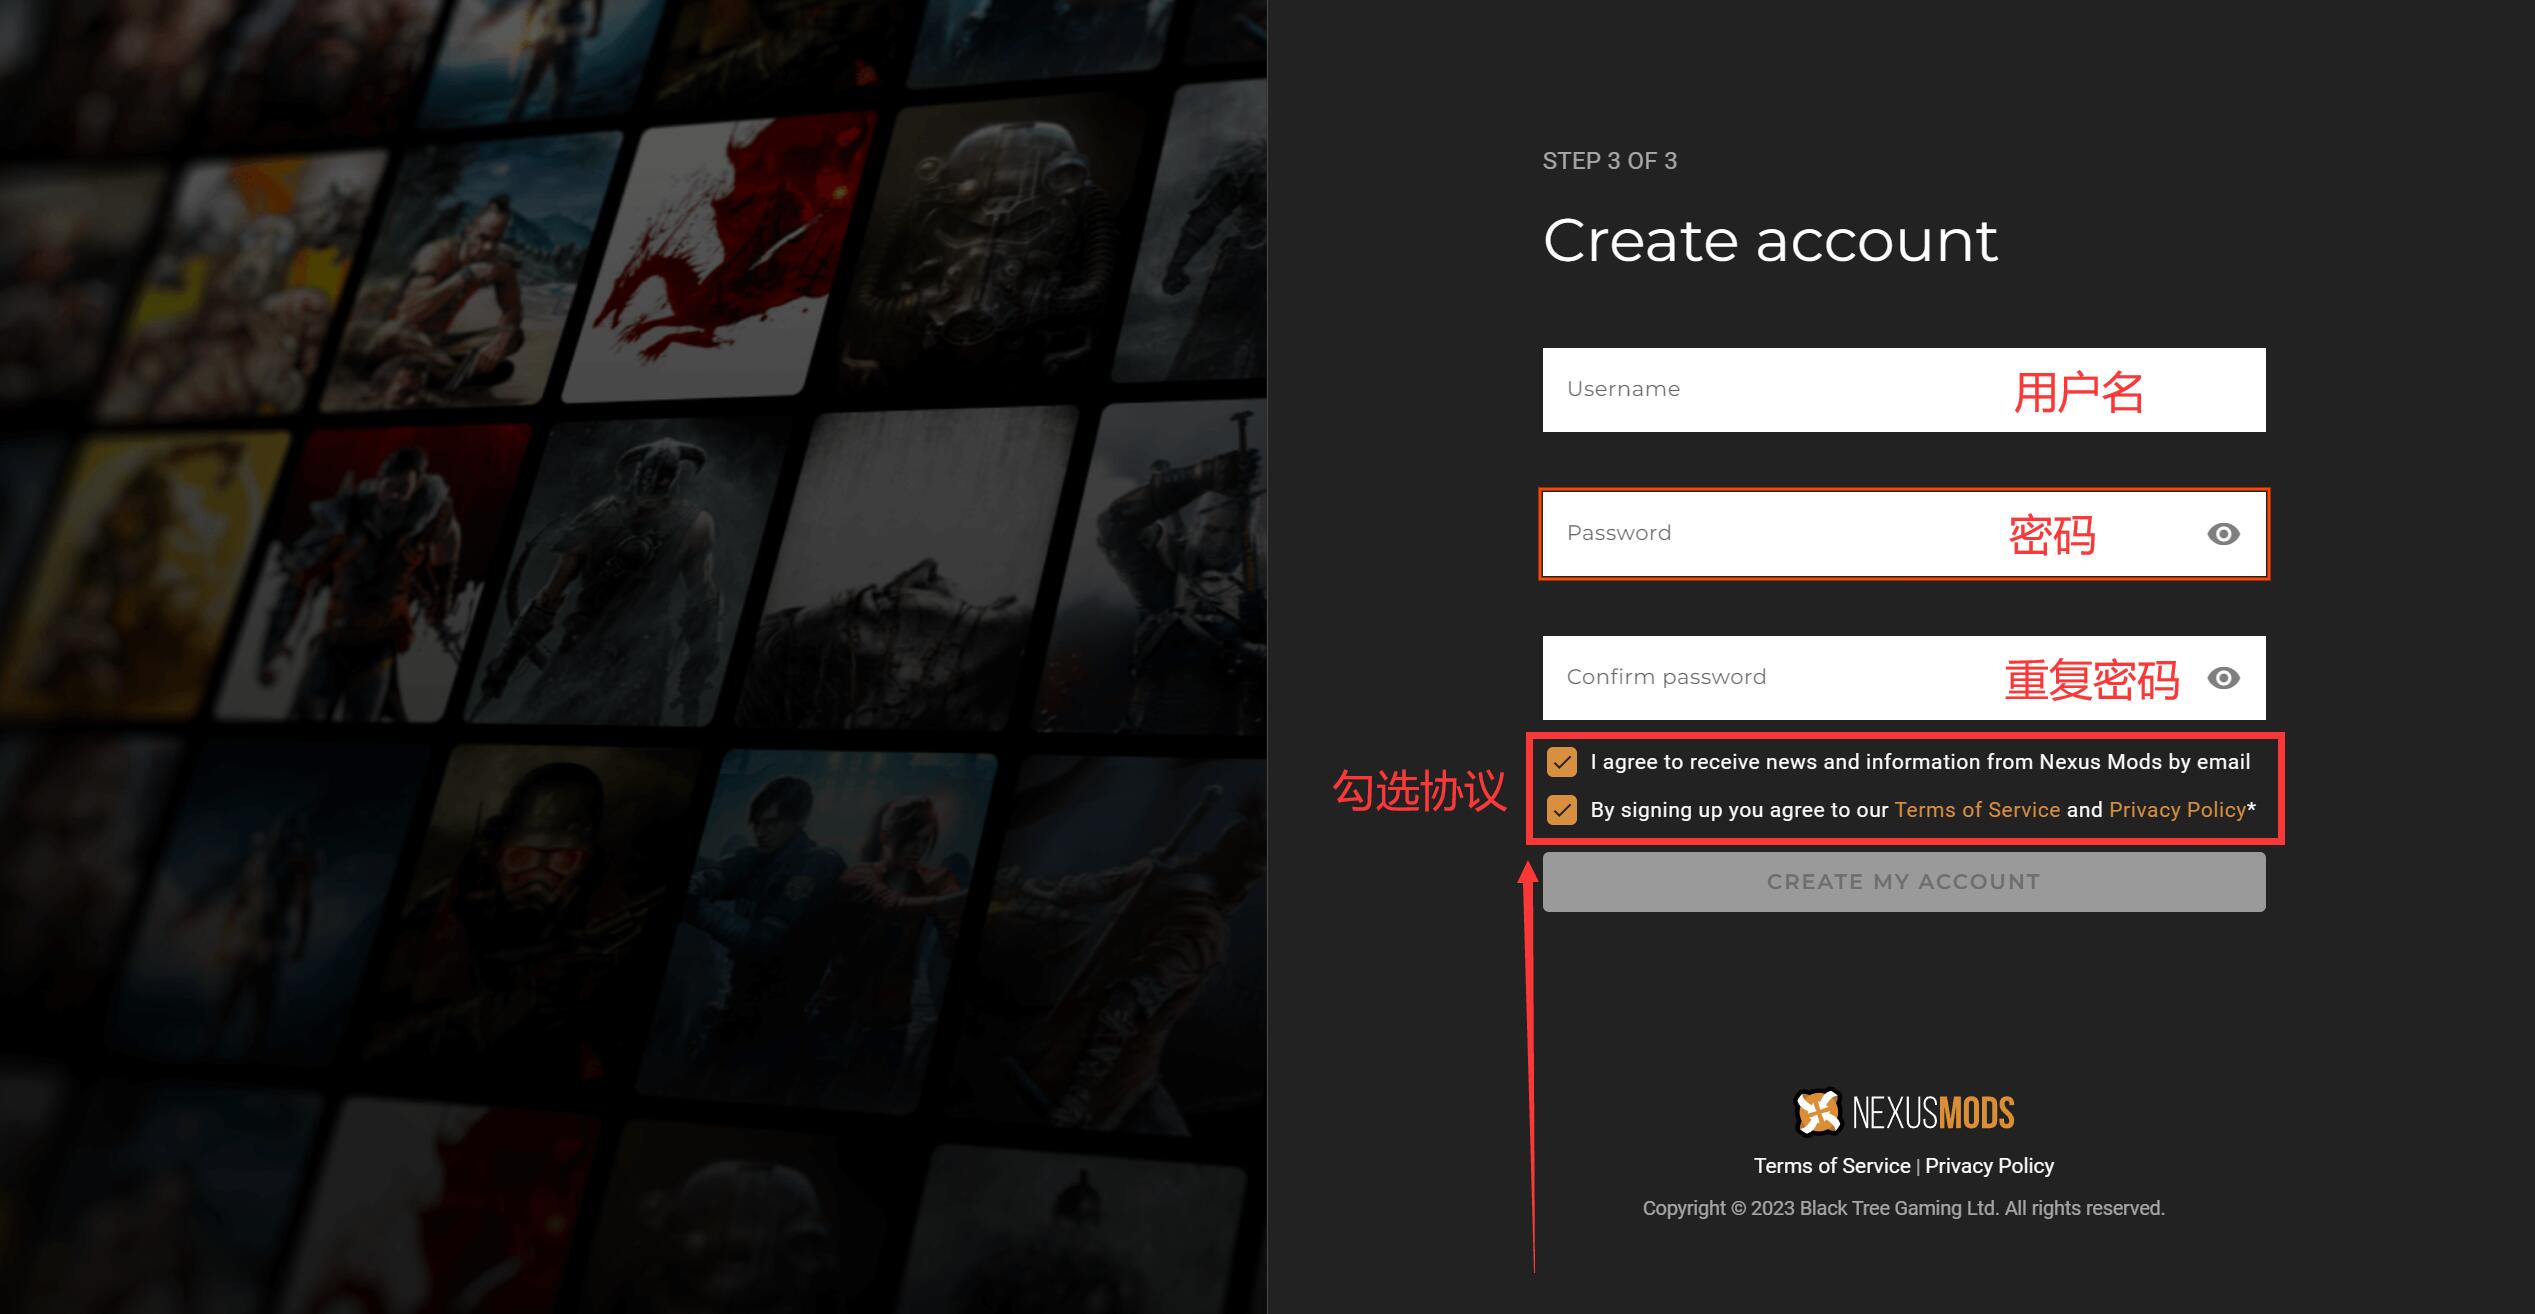
Task: Open footer Terms of Service link
Action: click(1831, 1166)
